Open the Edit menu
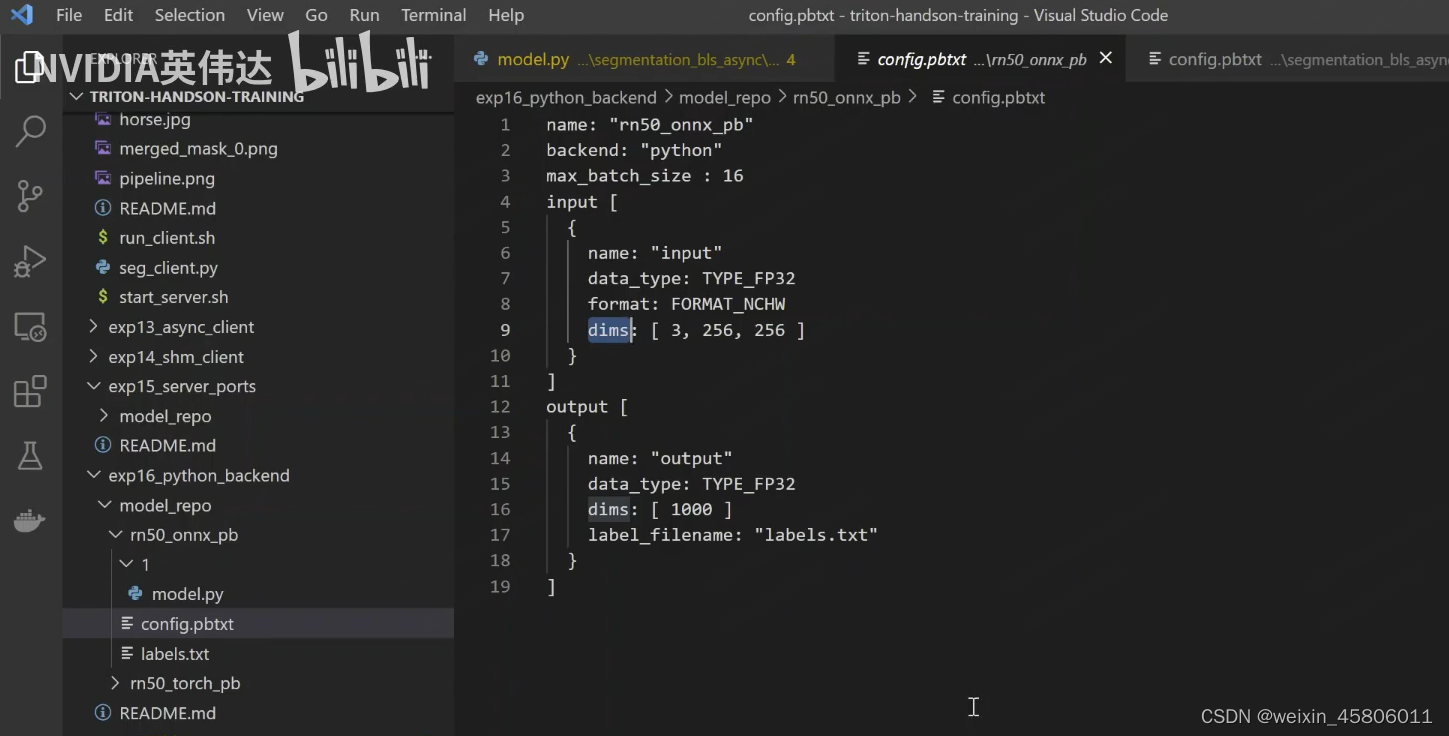 pos(118,15)
